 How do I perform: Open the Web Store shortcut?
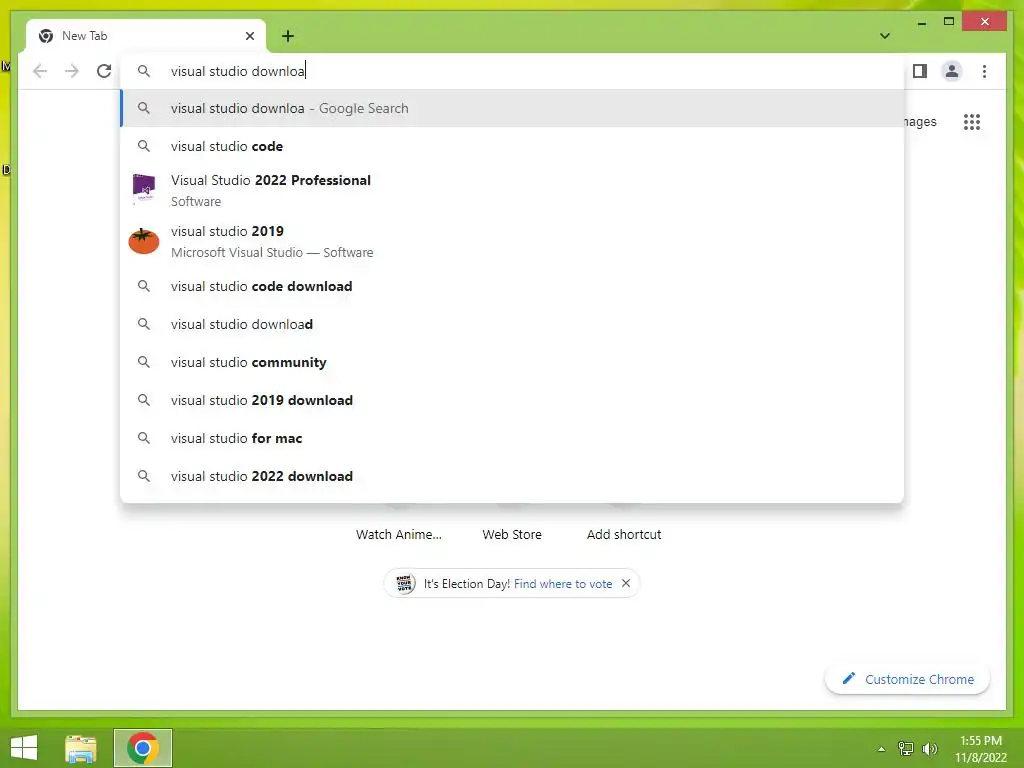(512, 534)
